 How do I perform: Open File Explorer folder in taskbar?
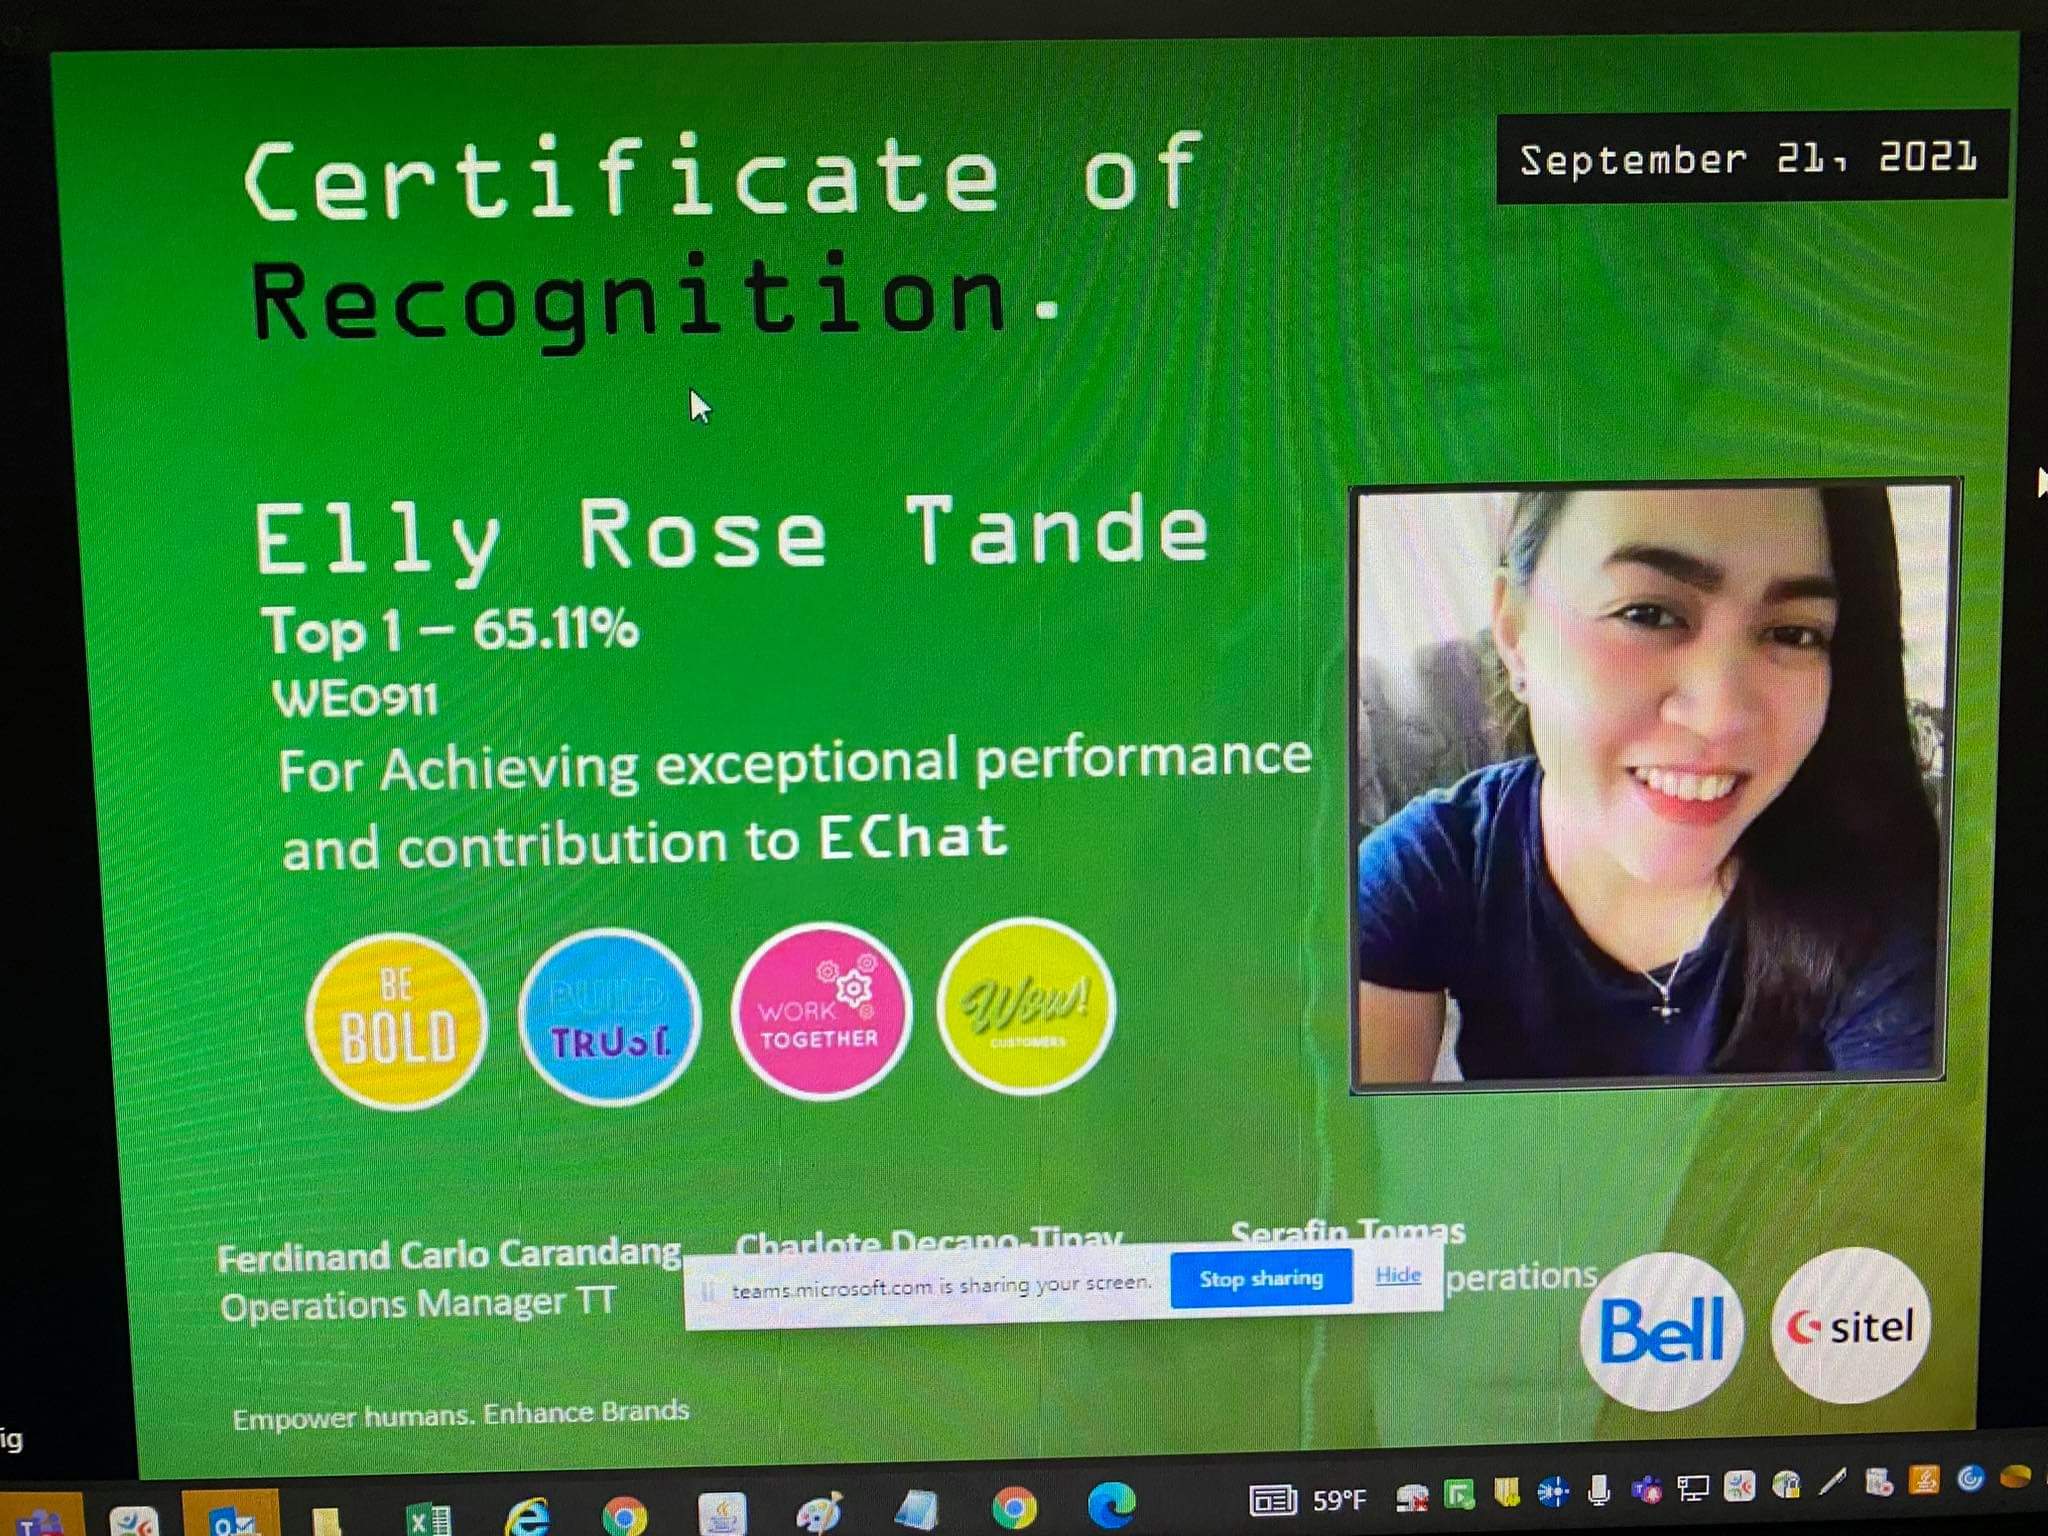click(x=326, y=1522)
